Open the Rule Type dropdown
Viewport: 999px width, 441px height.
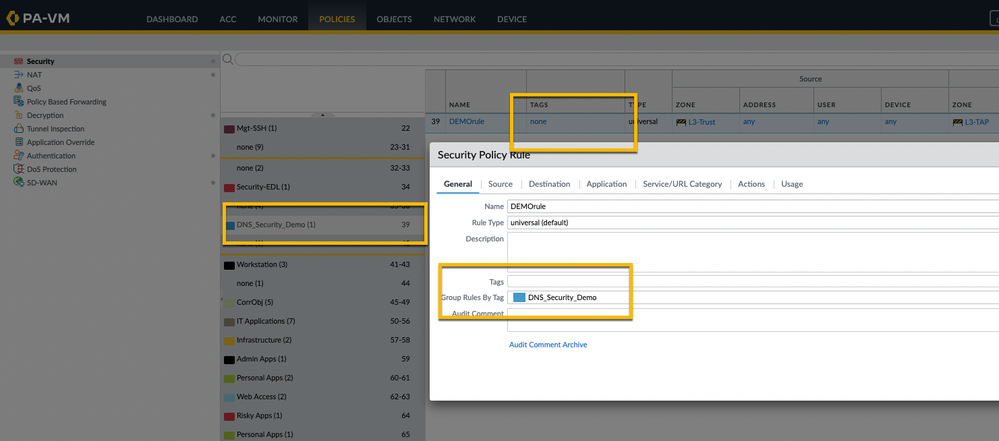pos(752,222)
